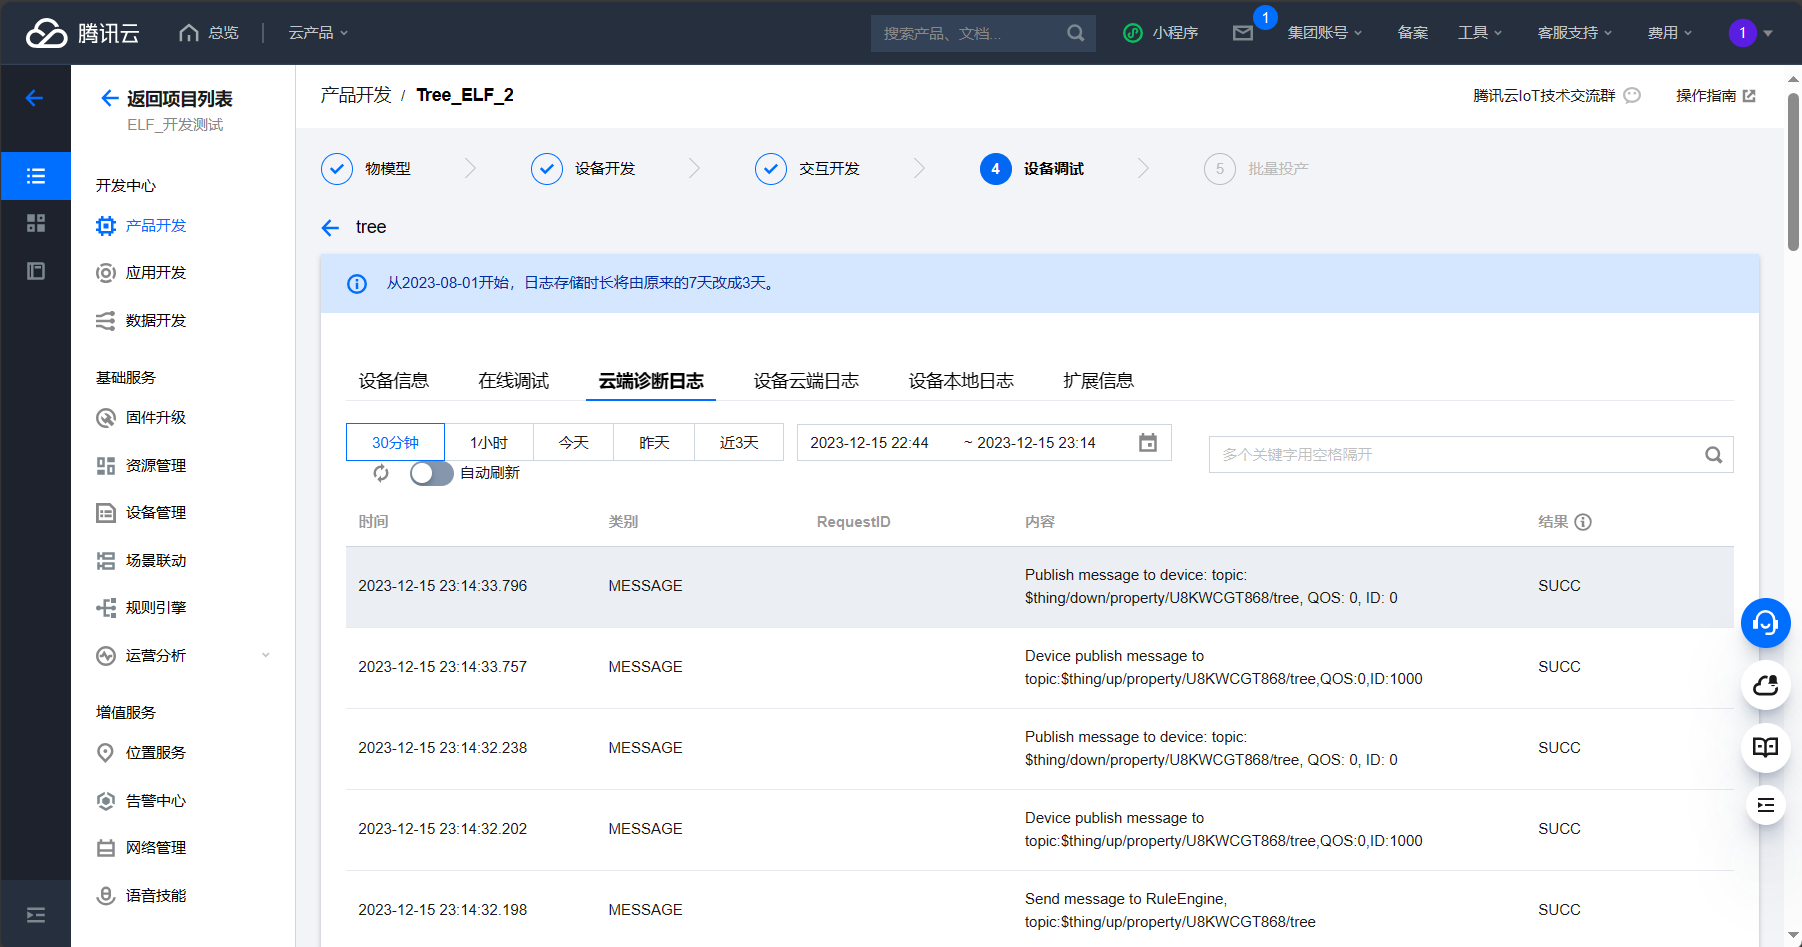Expand the 集团账号 menu

tap(1325, 33)
